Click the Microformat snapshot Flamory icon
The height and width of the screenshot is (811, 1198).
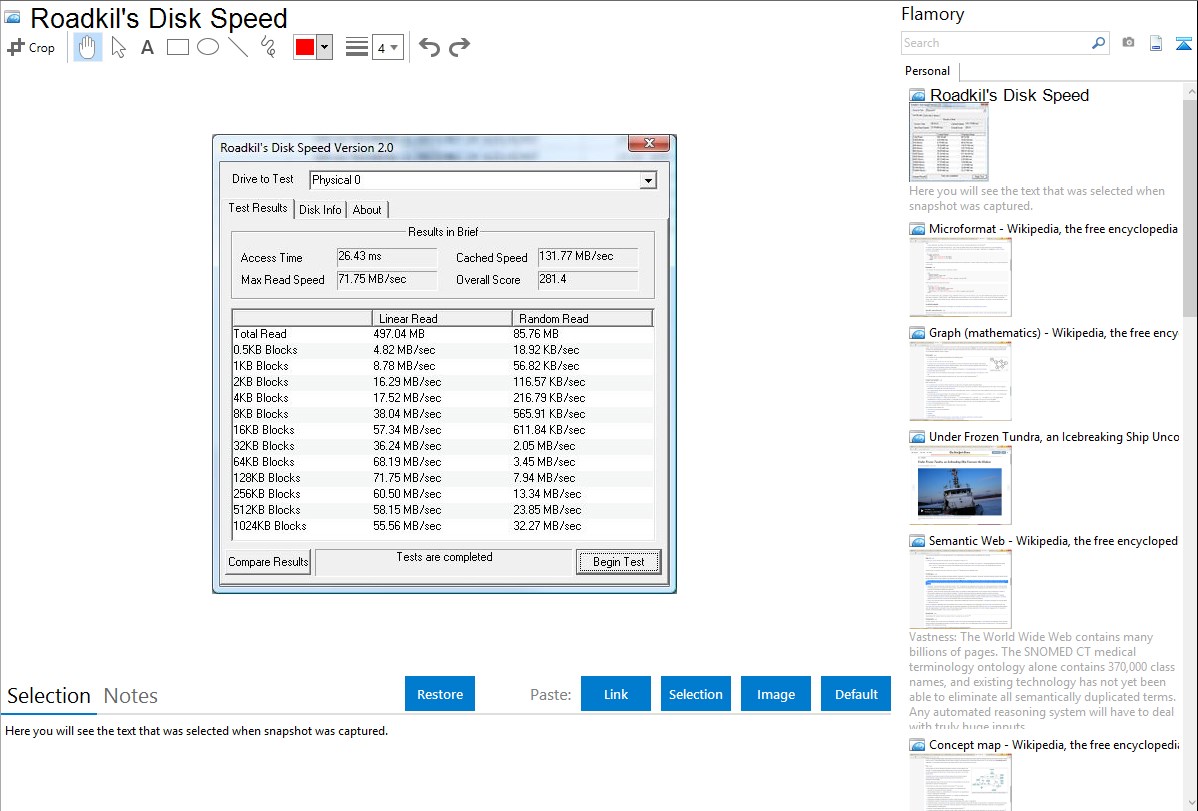pos(917,229)
